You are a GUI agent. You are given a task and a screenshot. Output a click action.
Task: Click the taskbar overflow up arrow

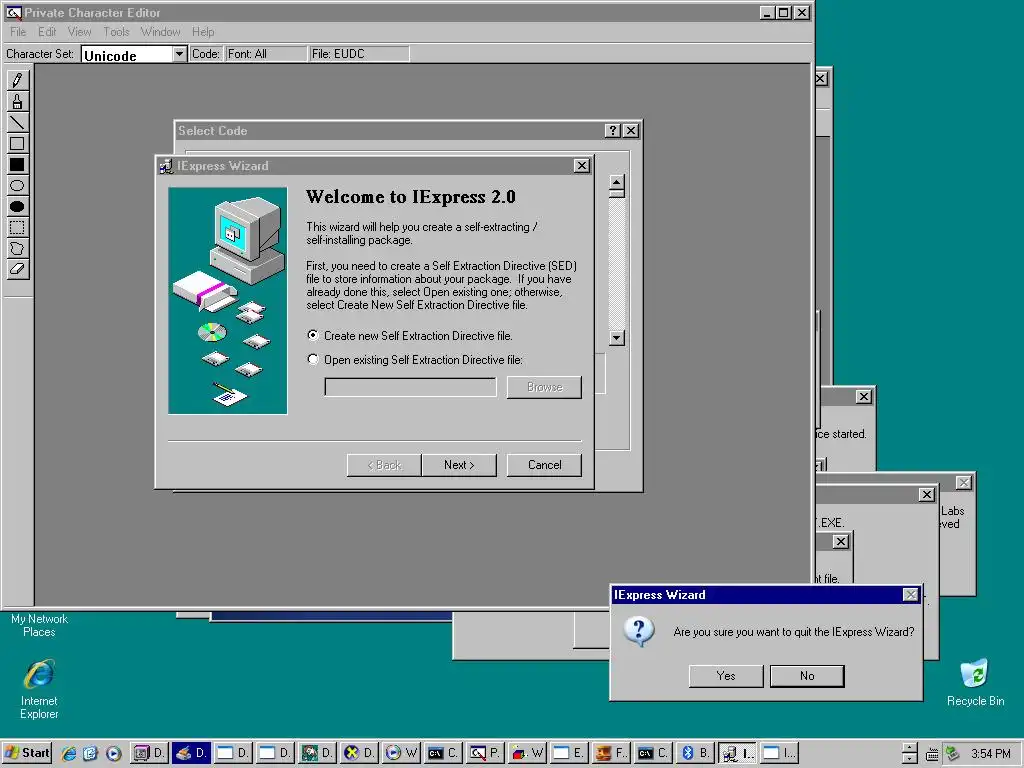[910, 747]
